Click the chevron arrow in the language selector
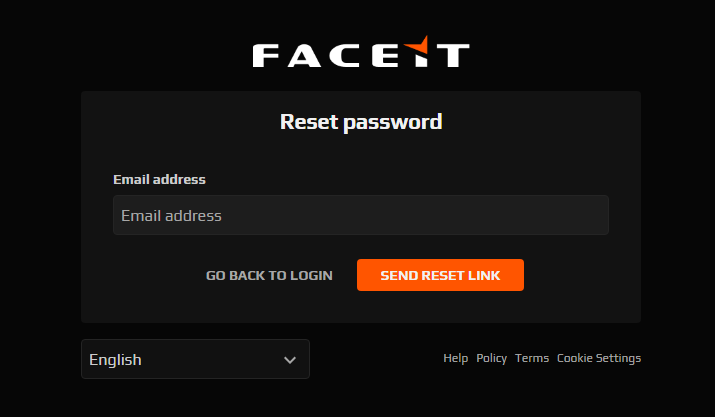Viewport: 715px width, 417px height. [290, 360]
